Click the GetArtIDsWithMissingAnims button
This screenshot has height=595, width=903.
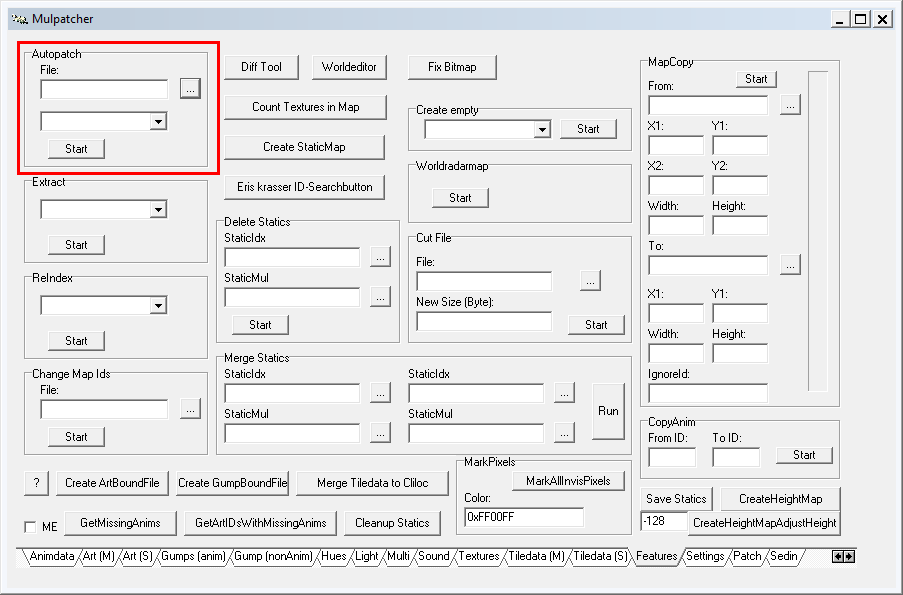point(260,523)
